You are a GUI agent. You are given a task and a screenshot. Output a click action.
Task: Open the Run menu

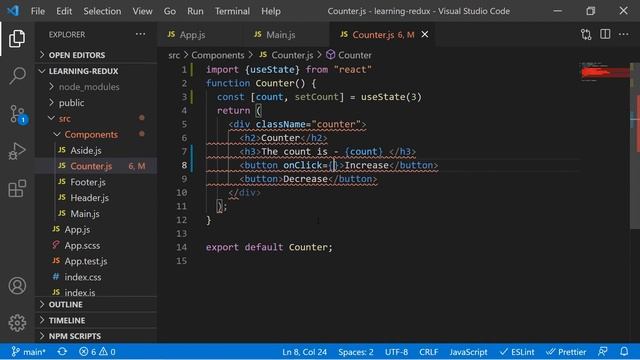pyautogui.click(x=195, y=11)
